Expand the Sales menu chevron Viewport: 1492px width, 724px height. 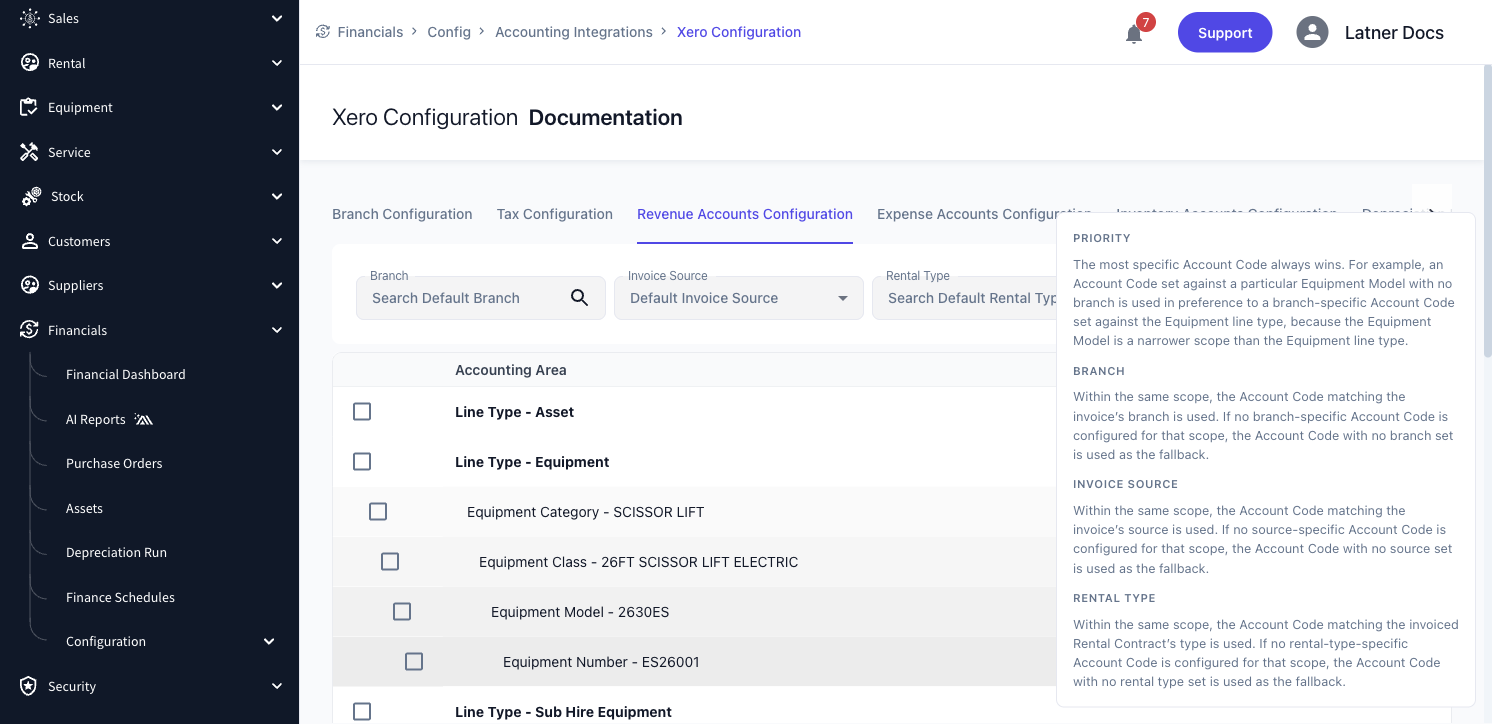tap(277, 18)
